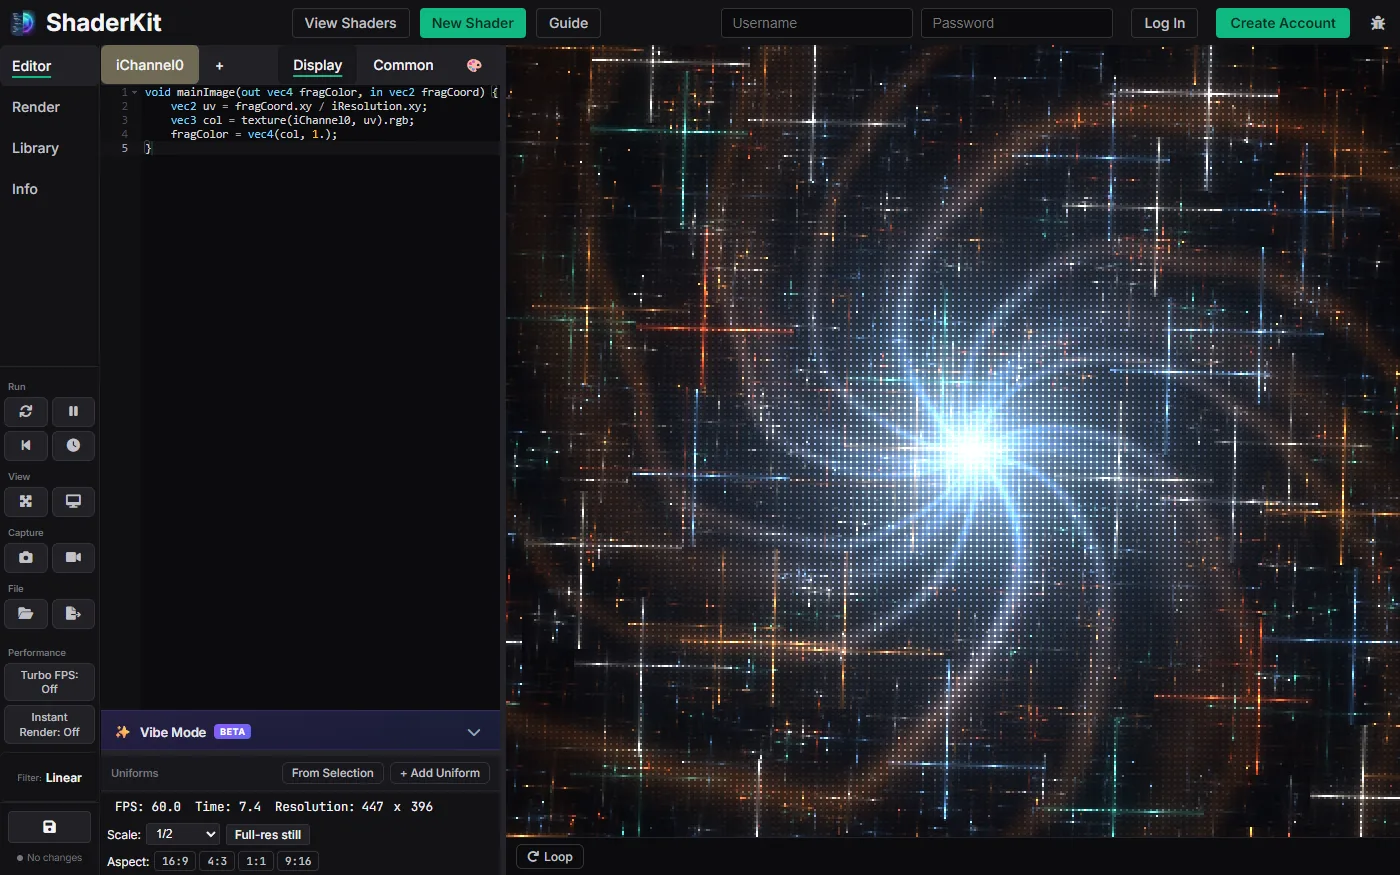1400x875 pixels.
Task: Click the New Shader button
Action: (x=473, y=23)
